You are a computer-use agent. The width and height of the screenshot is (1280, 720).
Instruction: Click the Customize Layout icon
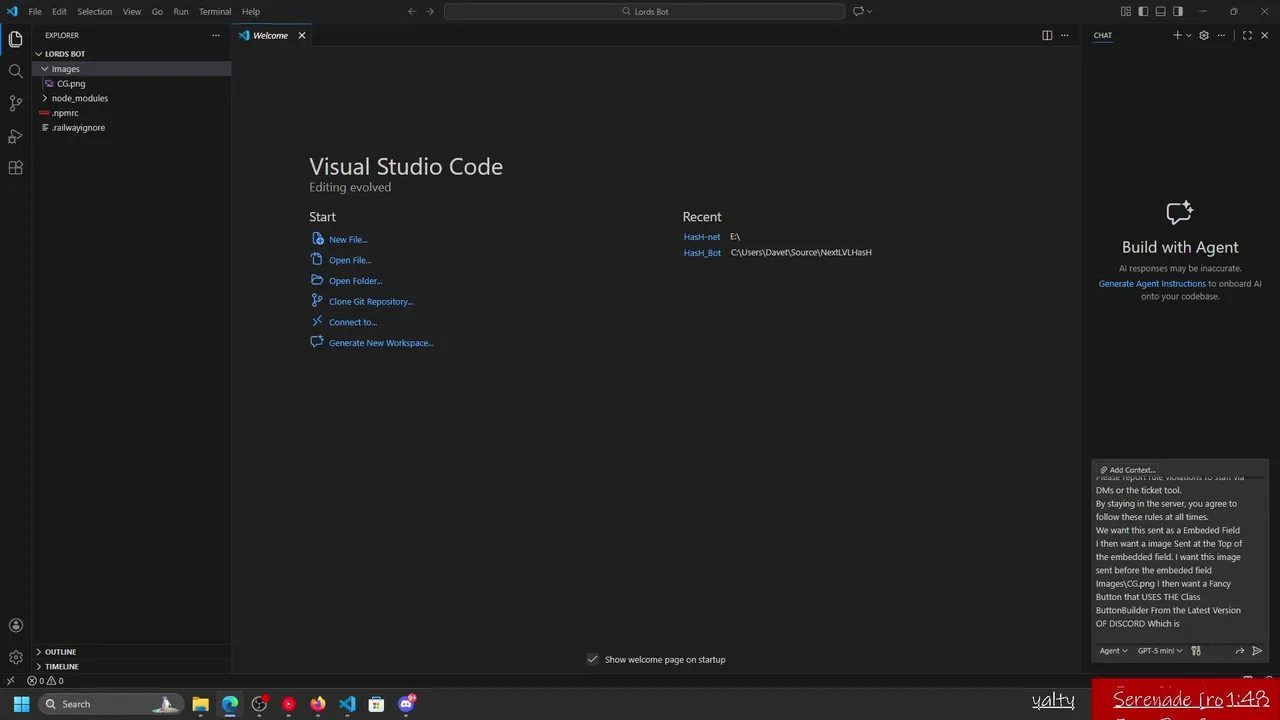[1126, 11]
